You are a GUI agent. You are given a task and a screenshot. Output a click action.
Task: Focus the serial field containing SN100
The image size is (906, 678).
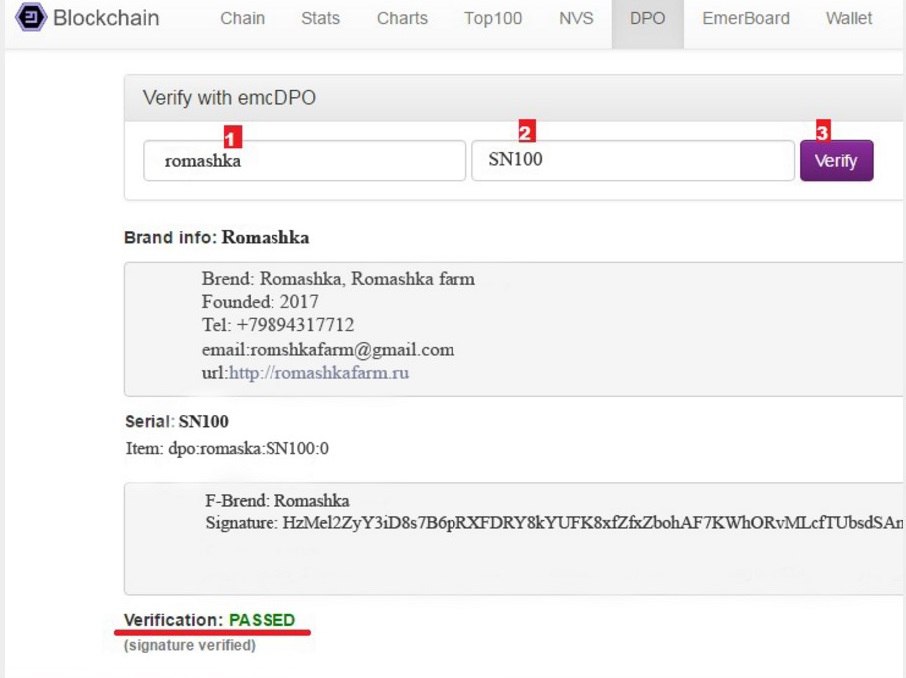[x=633, y=161]
